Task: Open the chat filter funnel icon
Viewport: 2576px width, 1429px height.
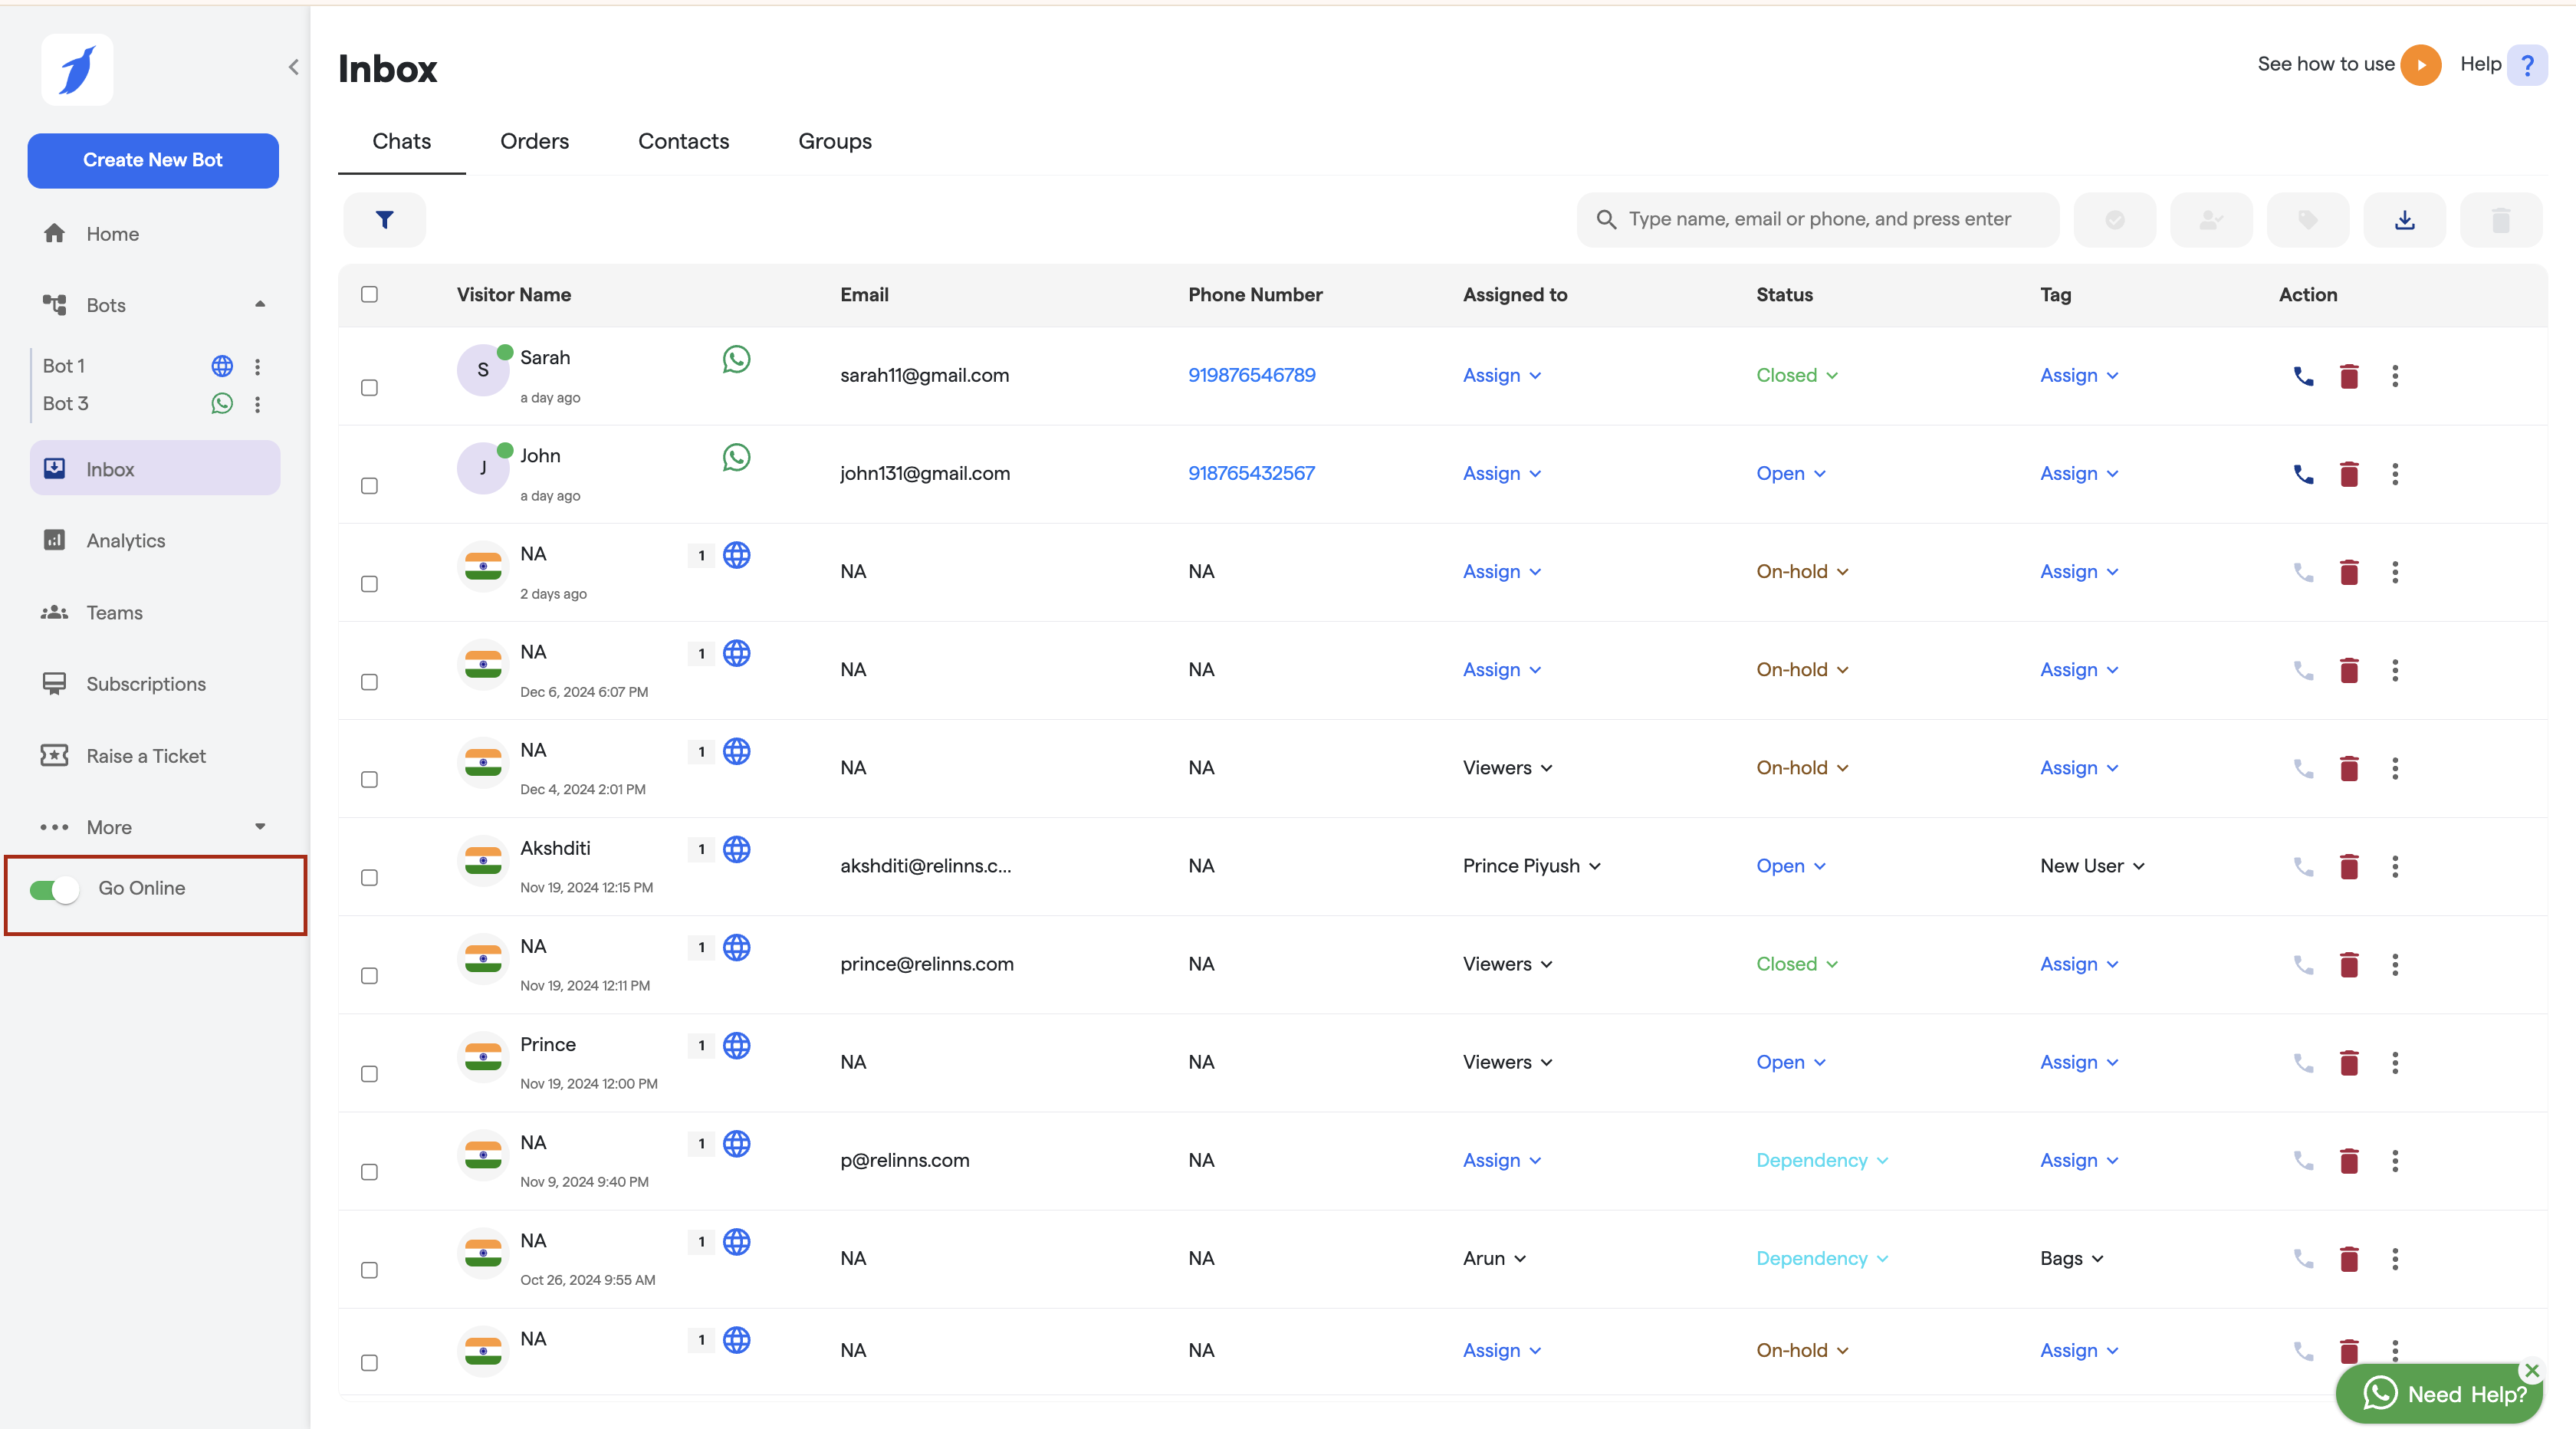Action: point(384,219)
